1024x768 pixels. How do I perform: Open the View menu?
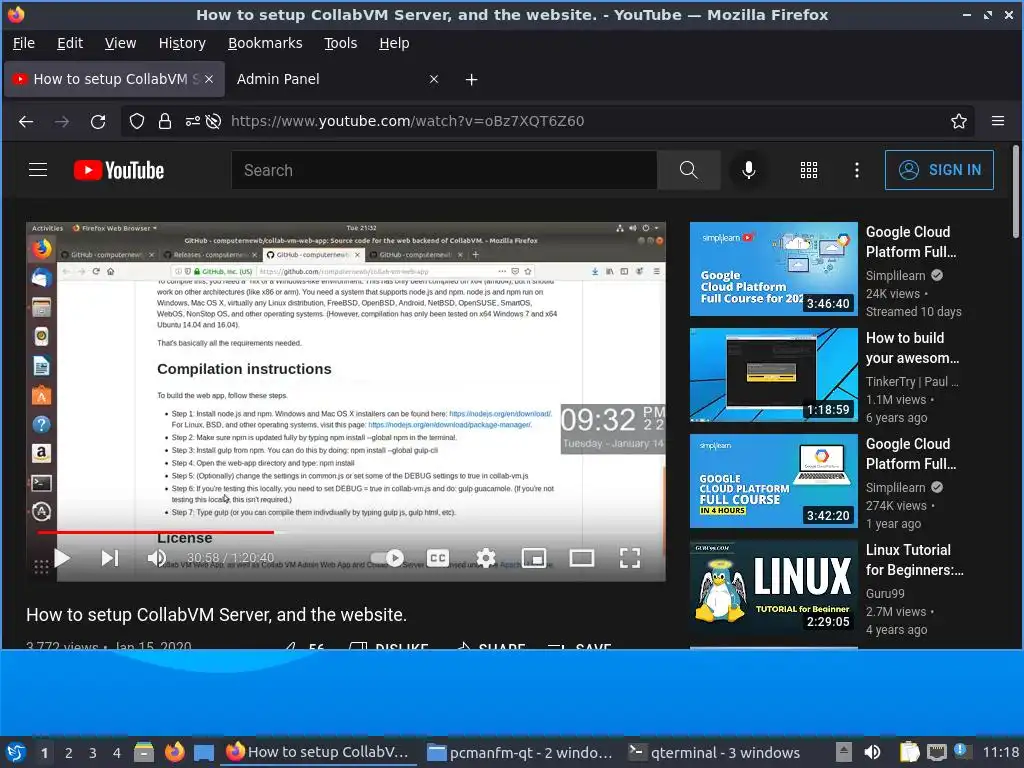pyautogui.click(x=120, y=43)
